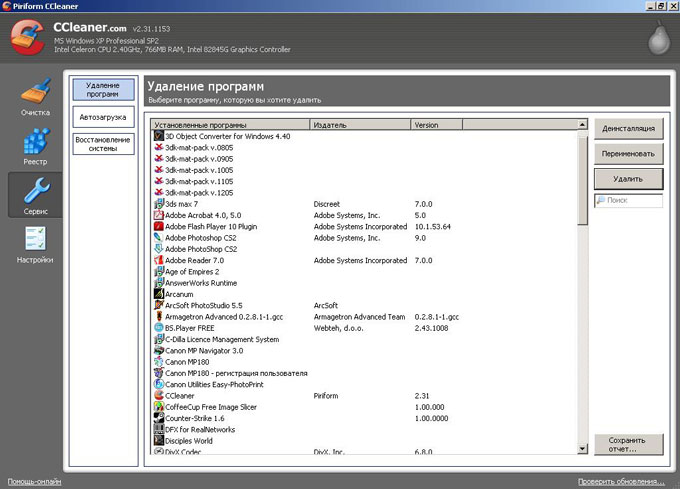This screenshot has width=680, height=489.
Task: Click the Adobe Acrobat 4.0, 5.0 icon
Action: tap(159, 215)
